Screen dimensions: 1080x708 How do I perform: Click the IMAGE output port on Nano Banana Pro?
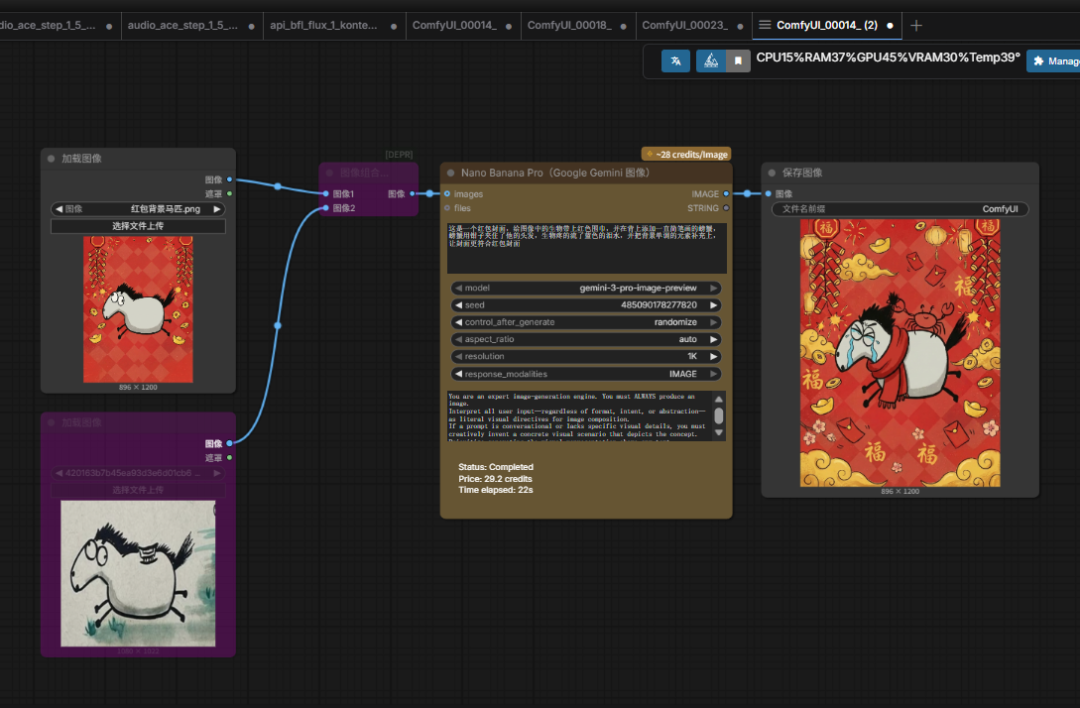coord(726,194)
